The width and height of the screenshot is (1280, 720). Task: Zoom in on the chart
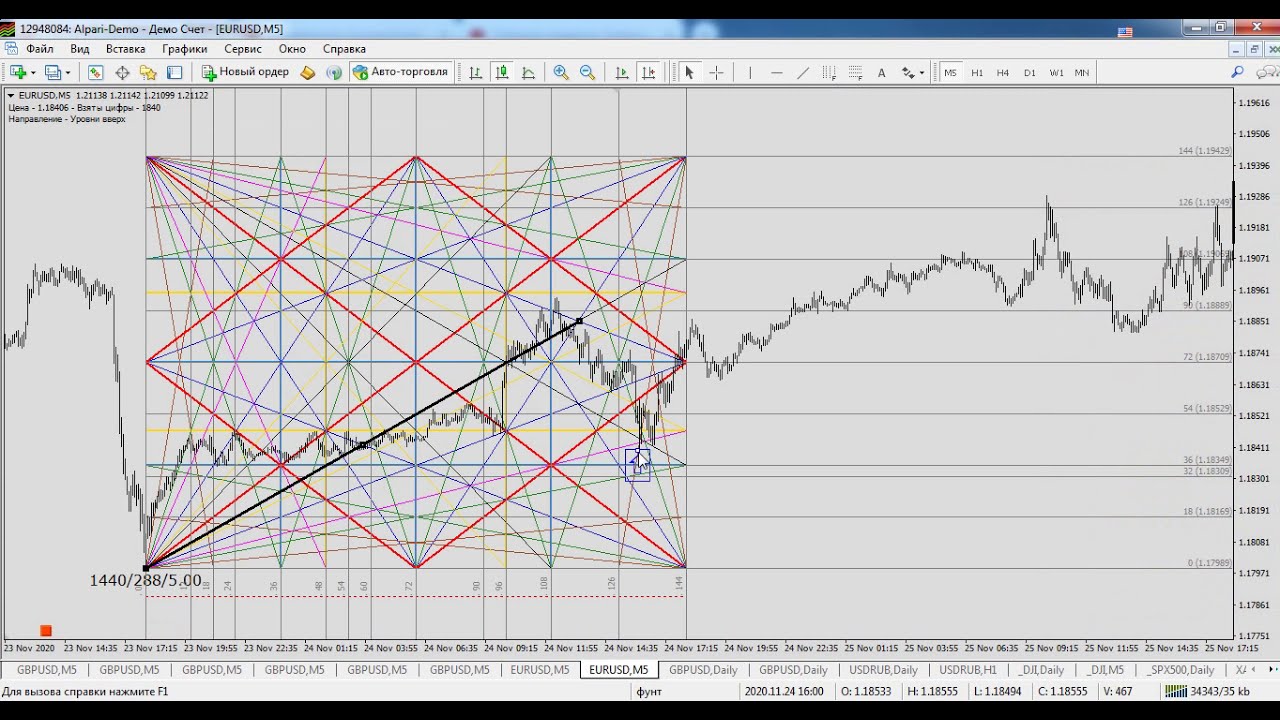[x=561, y=72]
